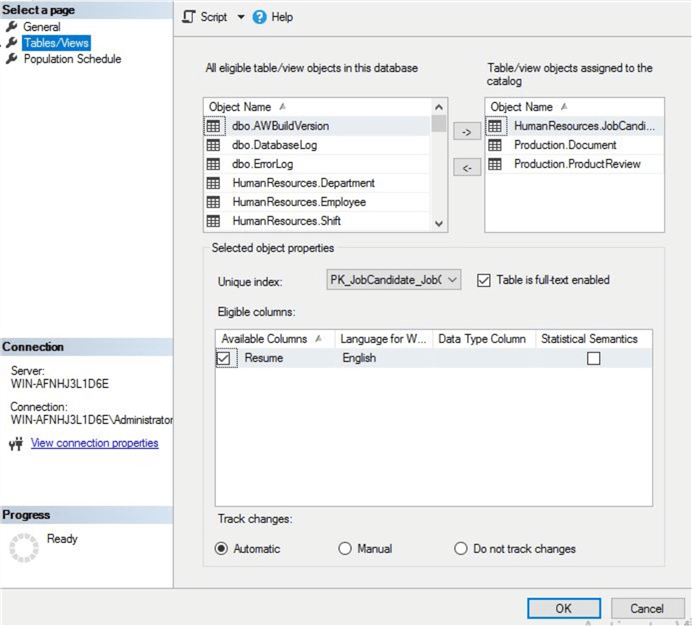692x626 pixels.
Task: Select dbo.AWBuildVersion in eligible objects
Action: [316, 126]
